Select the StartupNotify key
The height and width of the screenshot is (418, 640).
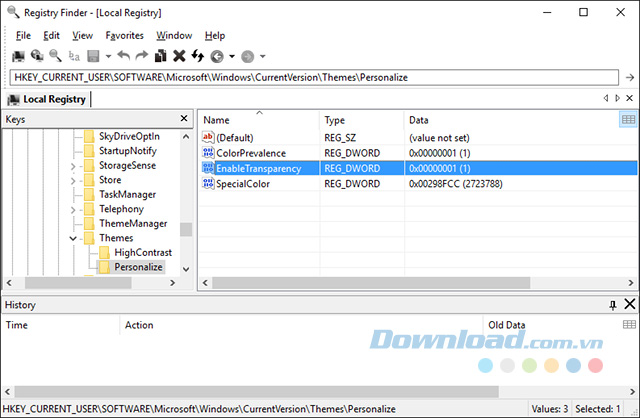click(x=128, y=151)
